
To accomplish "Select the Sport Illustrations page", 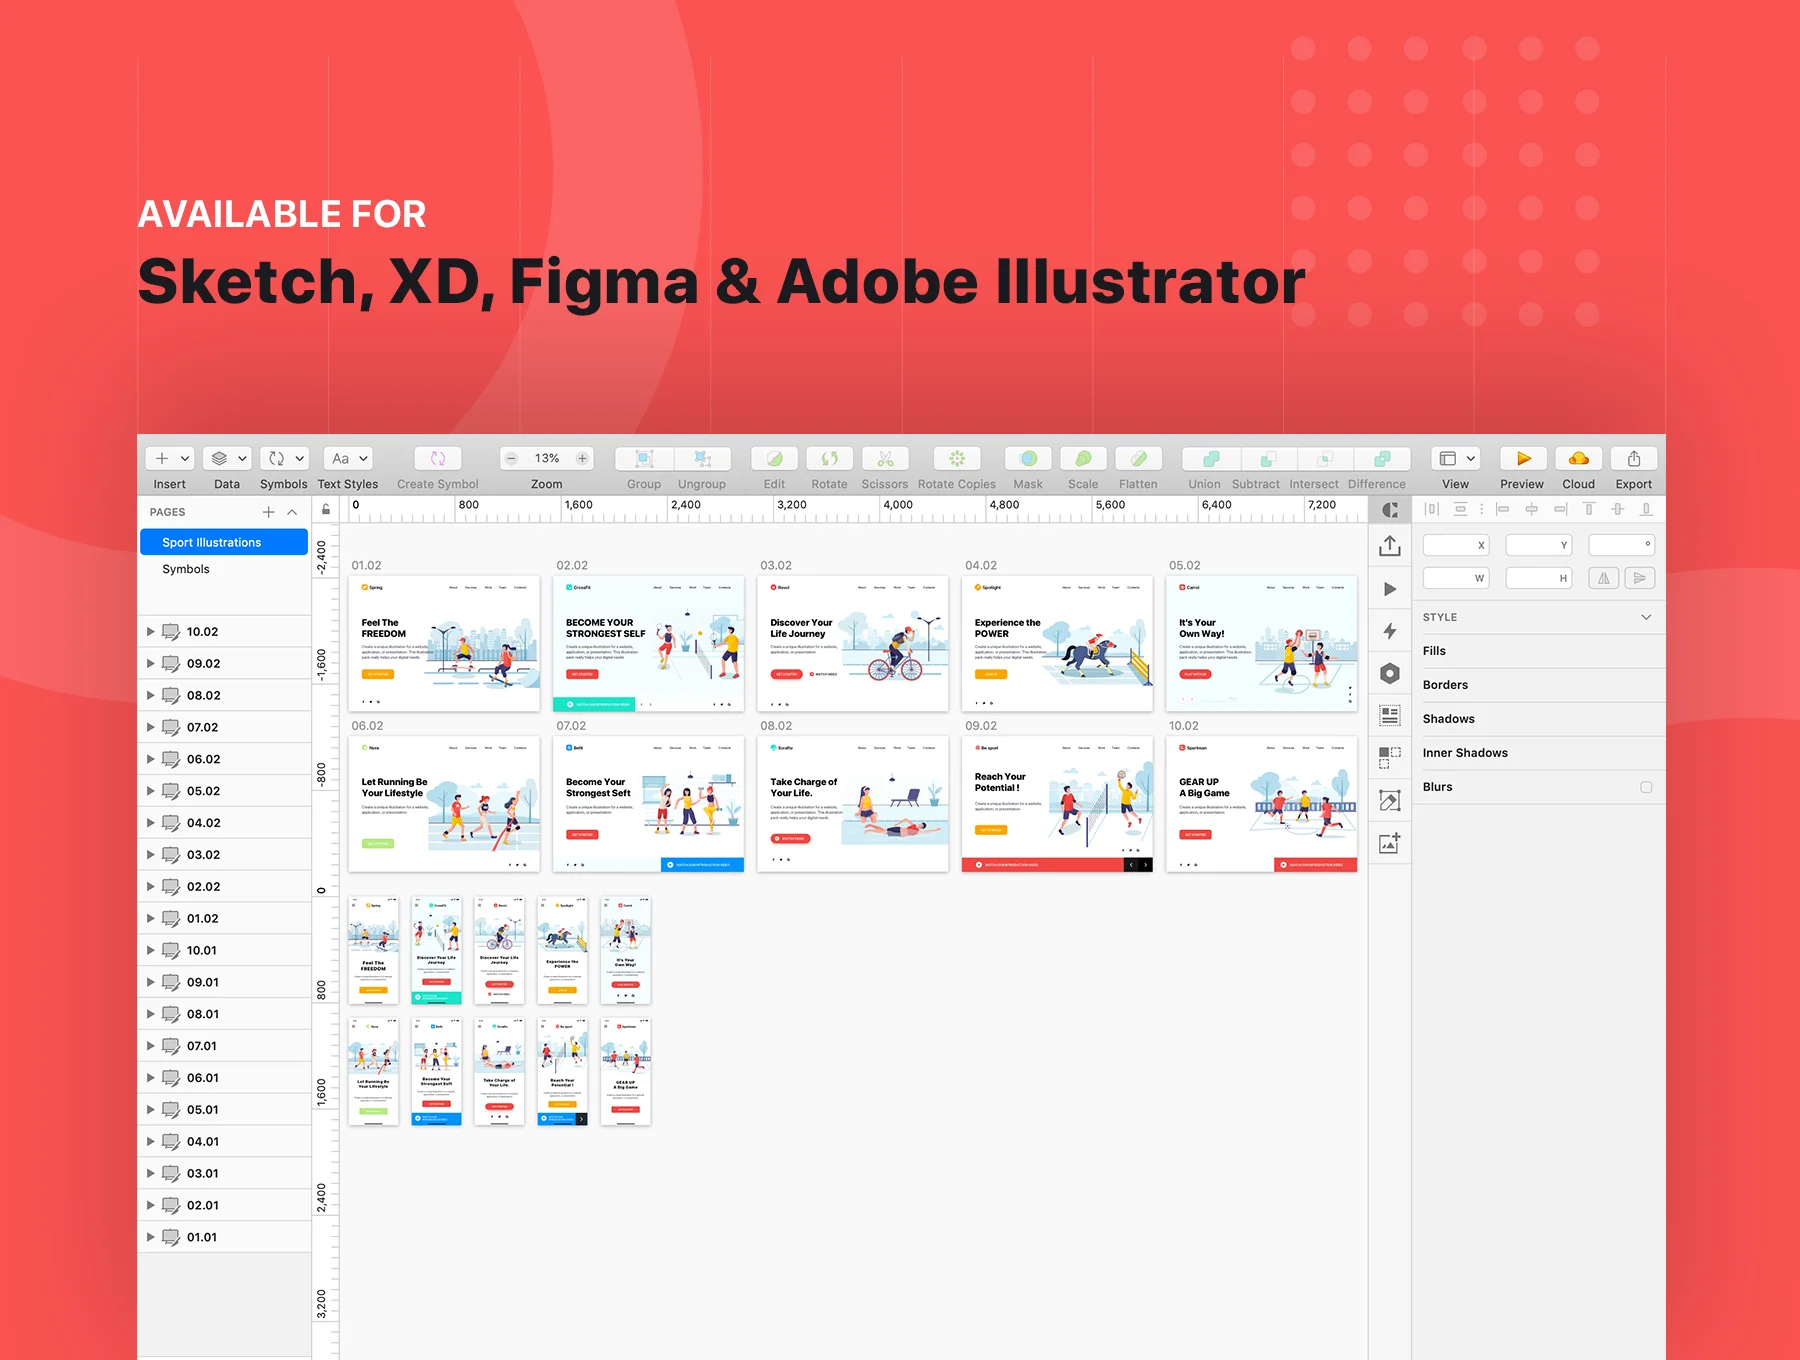I will (224, 542).
